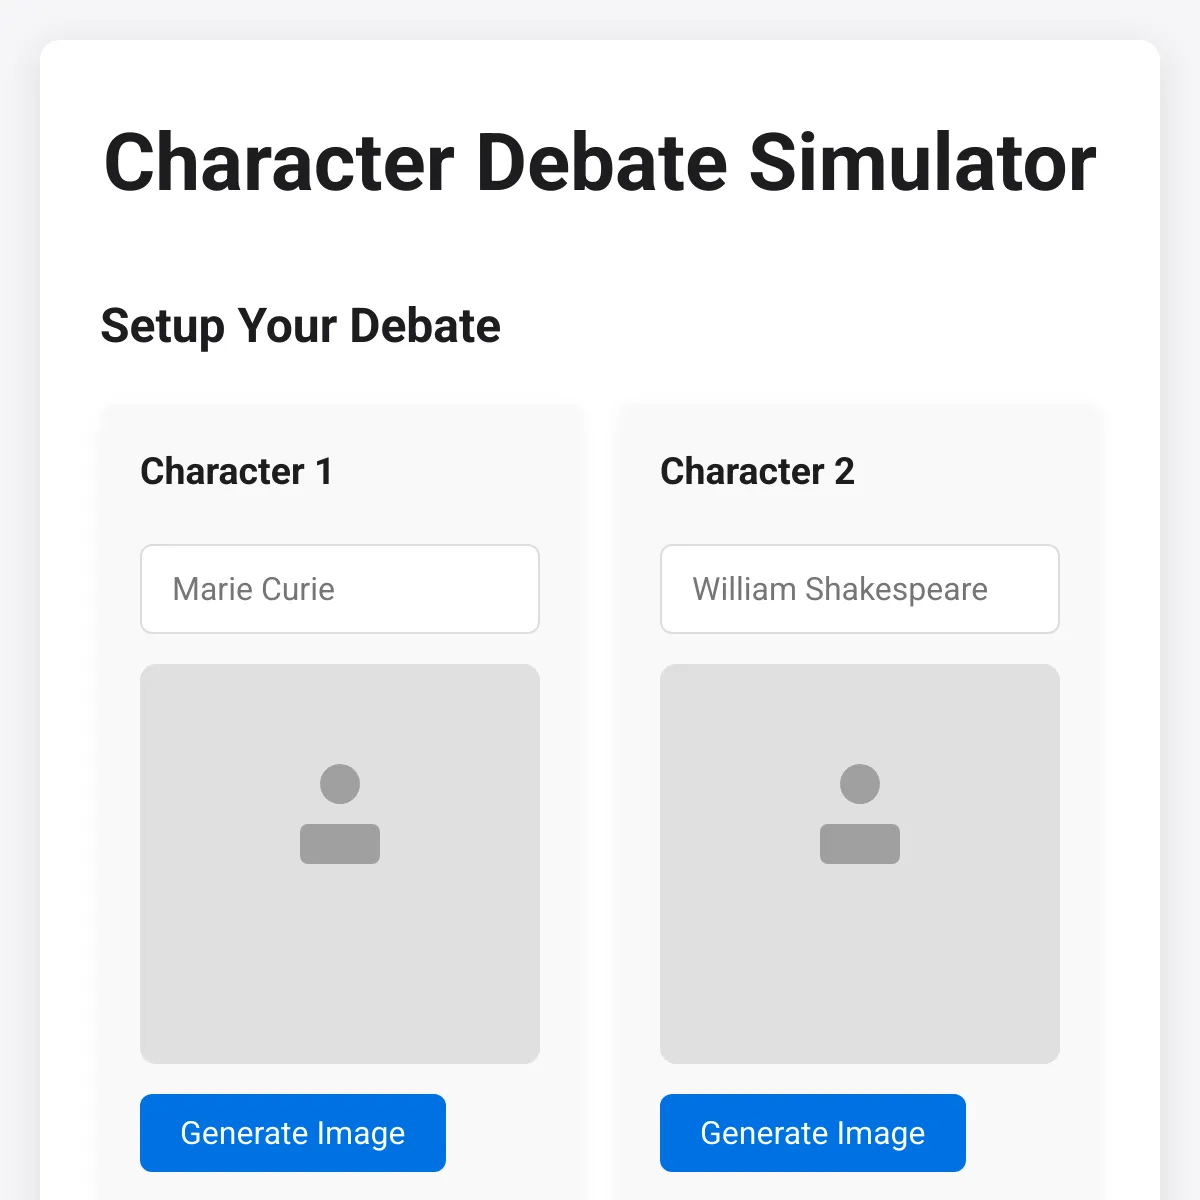The image size is (1200, 1200).
Task: Click the person avatar icon for Character 1
Action: click(x=340, y=815)
